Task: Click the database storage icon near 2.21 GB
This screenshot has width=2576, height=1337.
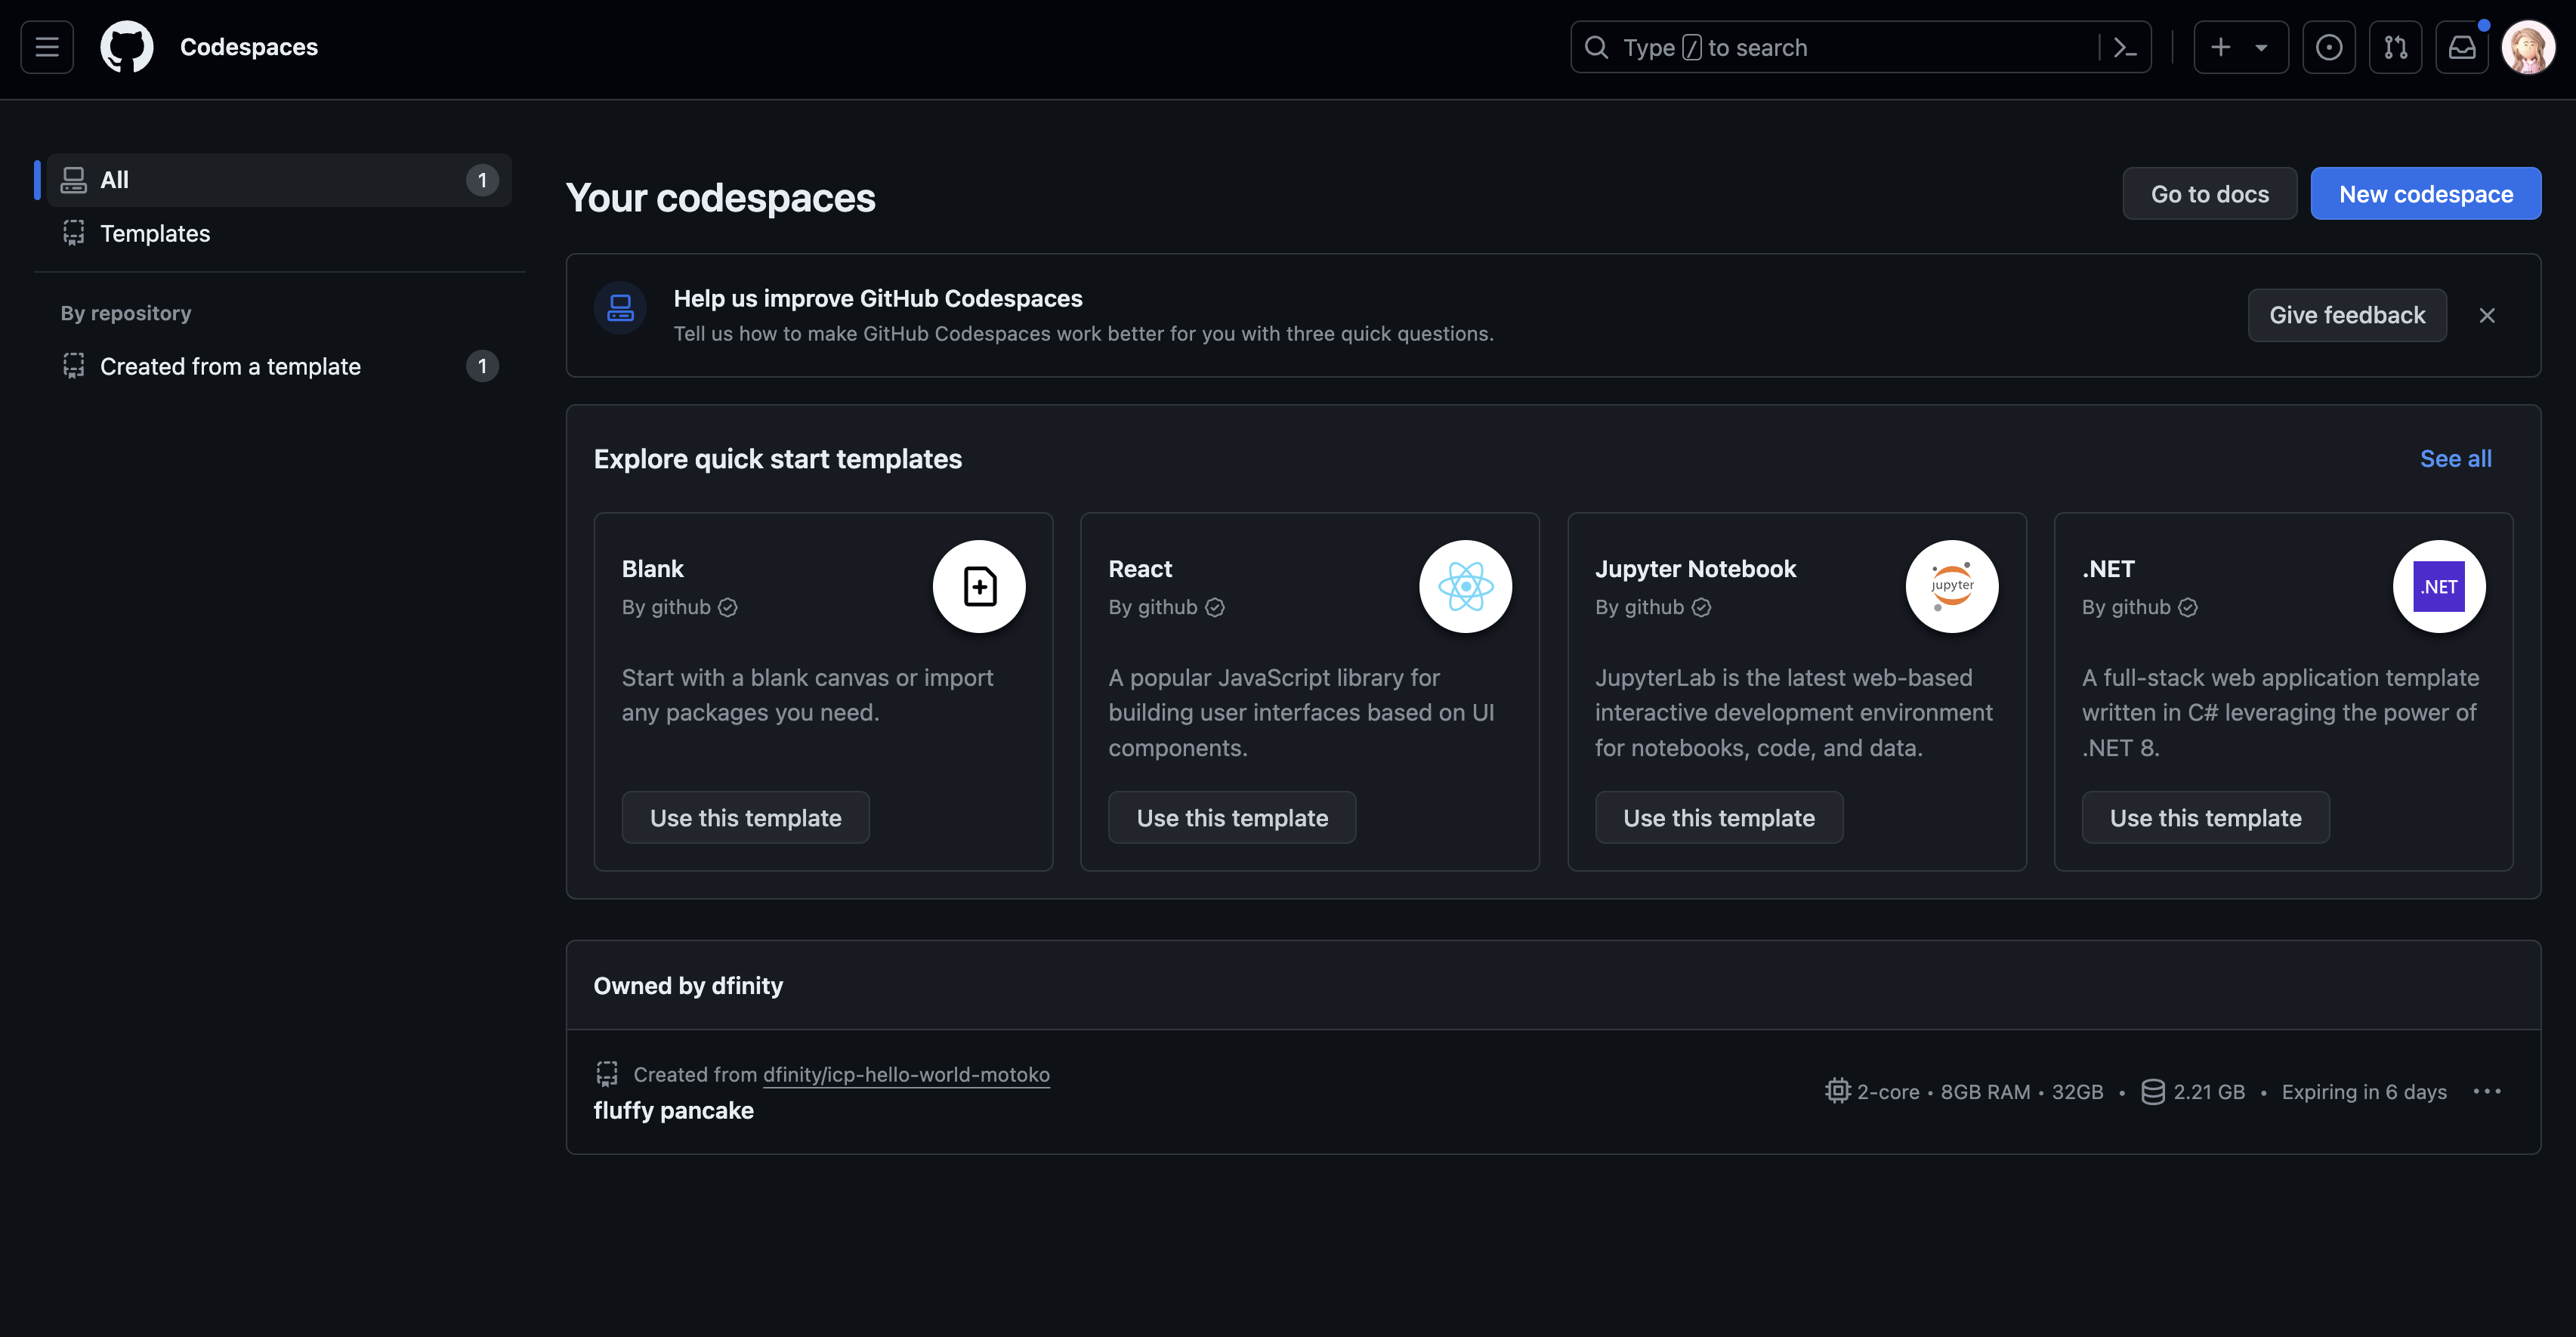Action: click(x=2153, y=1092)
